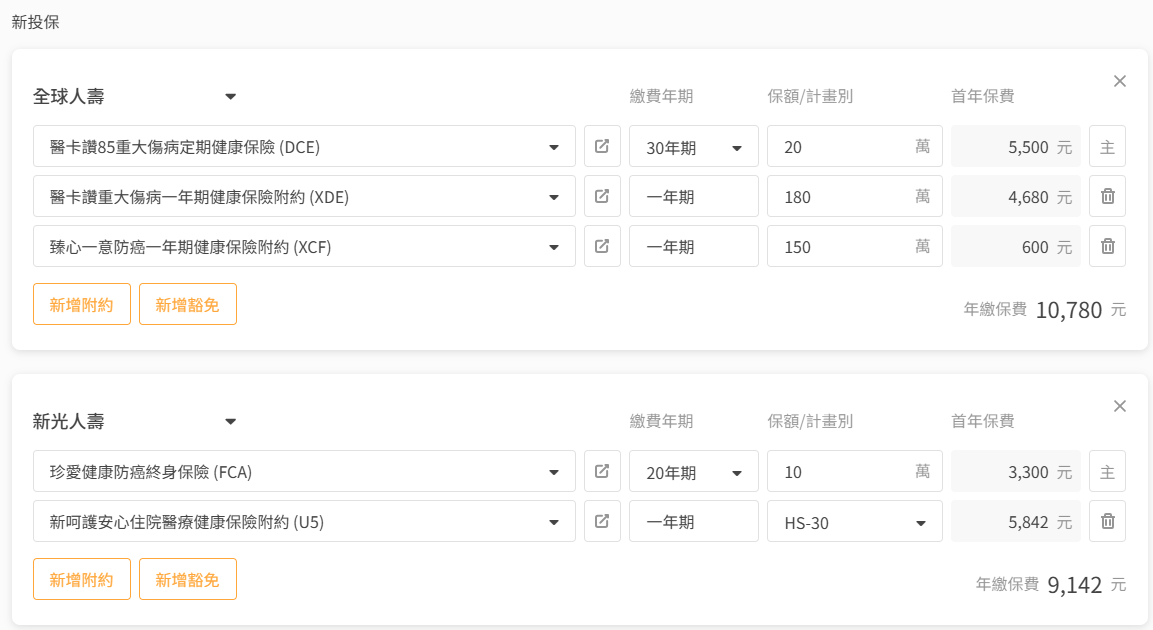Open external link for 醫卡讚重大傷病一年期健康保險附約 (XDE)

[x=602, y=196]
